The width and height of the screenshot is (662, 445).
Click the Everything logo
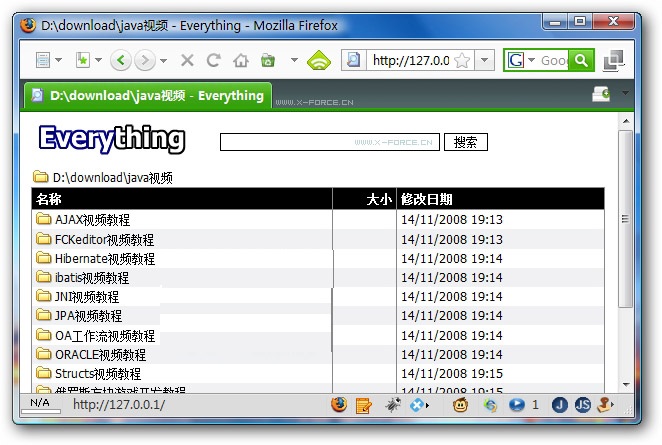(x=112, y=139)
